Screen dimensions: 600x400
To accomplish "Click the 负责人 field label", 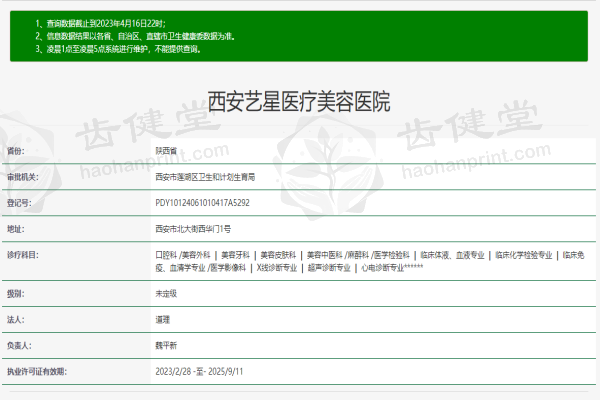I will click(19, 346).
